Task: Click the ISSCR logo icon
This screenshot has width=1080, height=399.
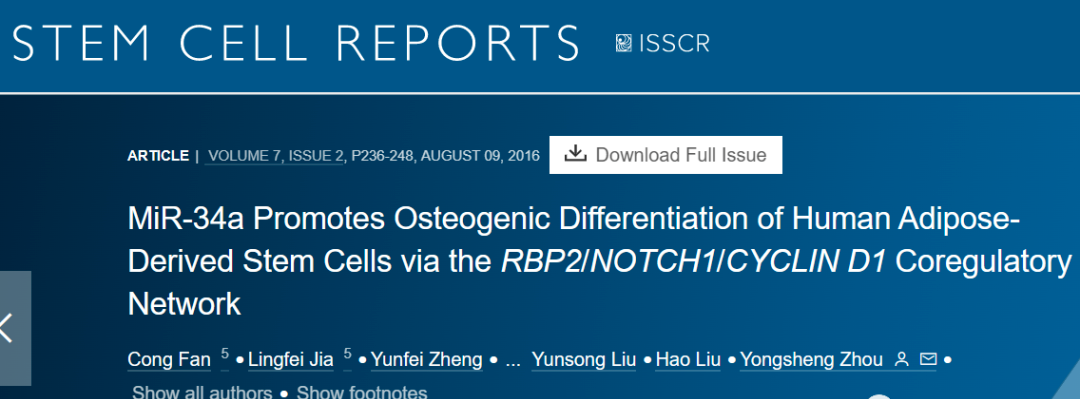Action: [623, 43]
